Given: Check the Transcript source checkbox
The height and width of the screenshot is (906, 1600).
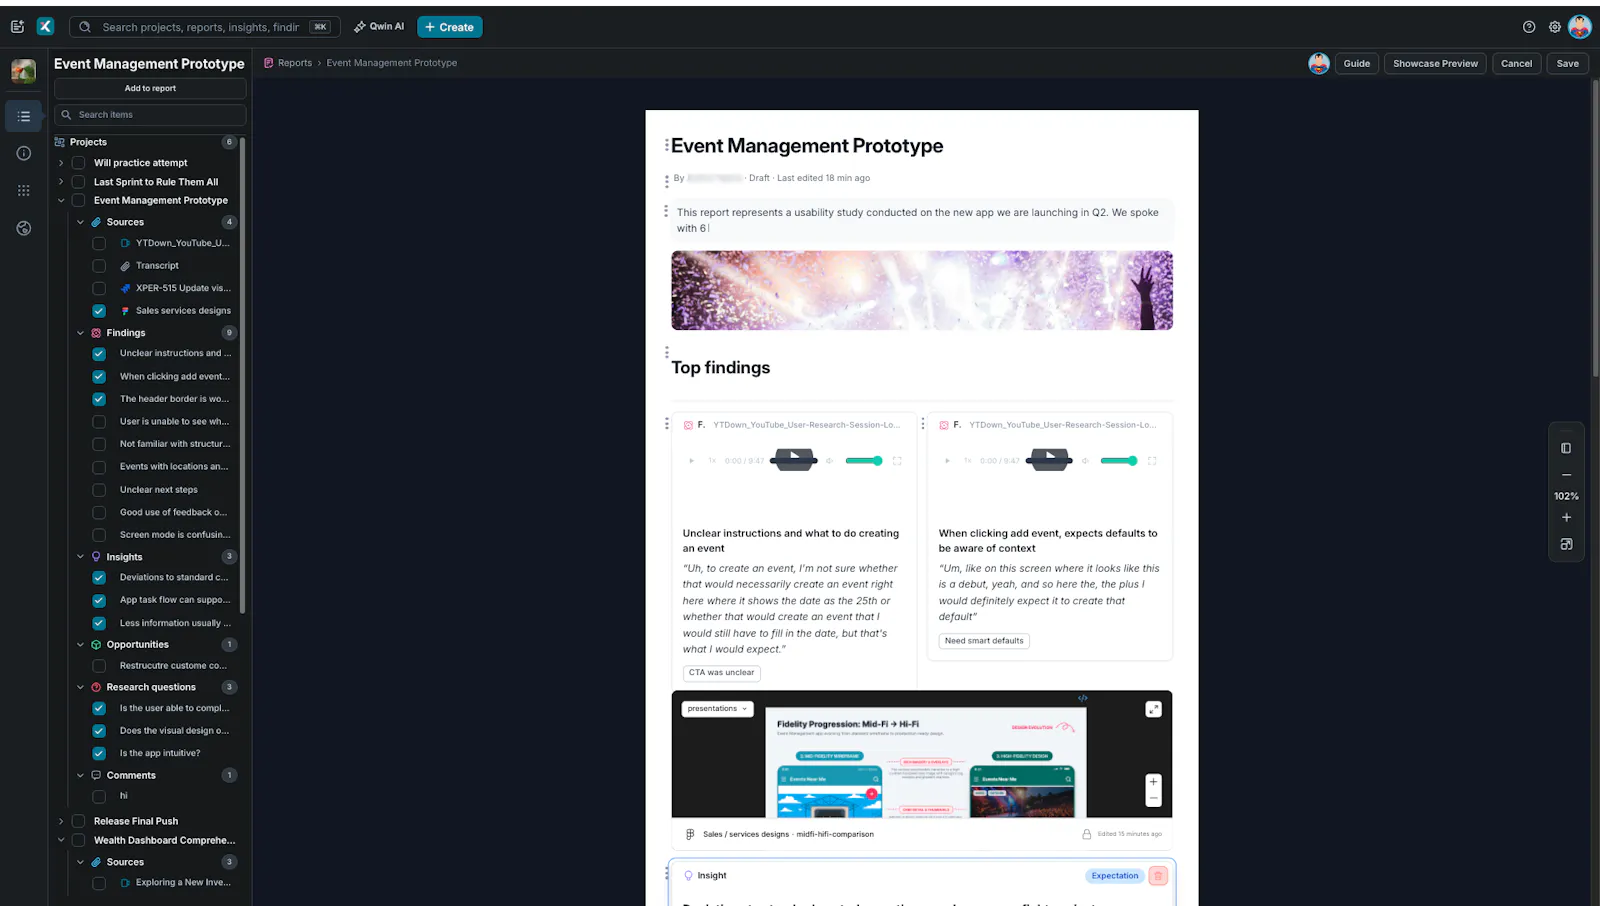Looking at the screenshot, I should coord(99,266).
